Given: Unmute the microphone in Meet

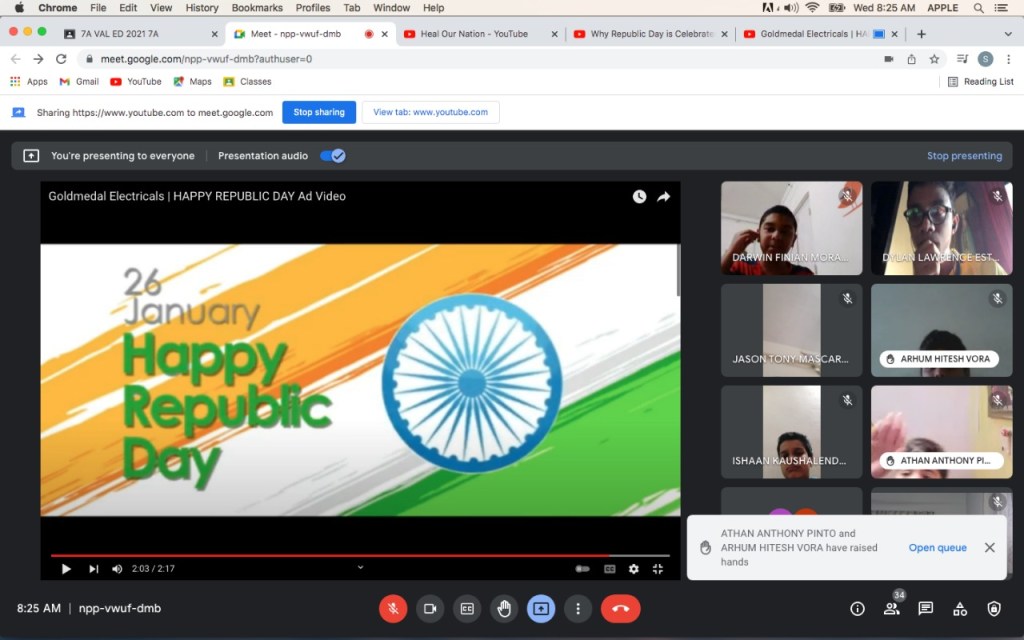Looking at the screenshot, I should 393,608.
